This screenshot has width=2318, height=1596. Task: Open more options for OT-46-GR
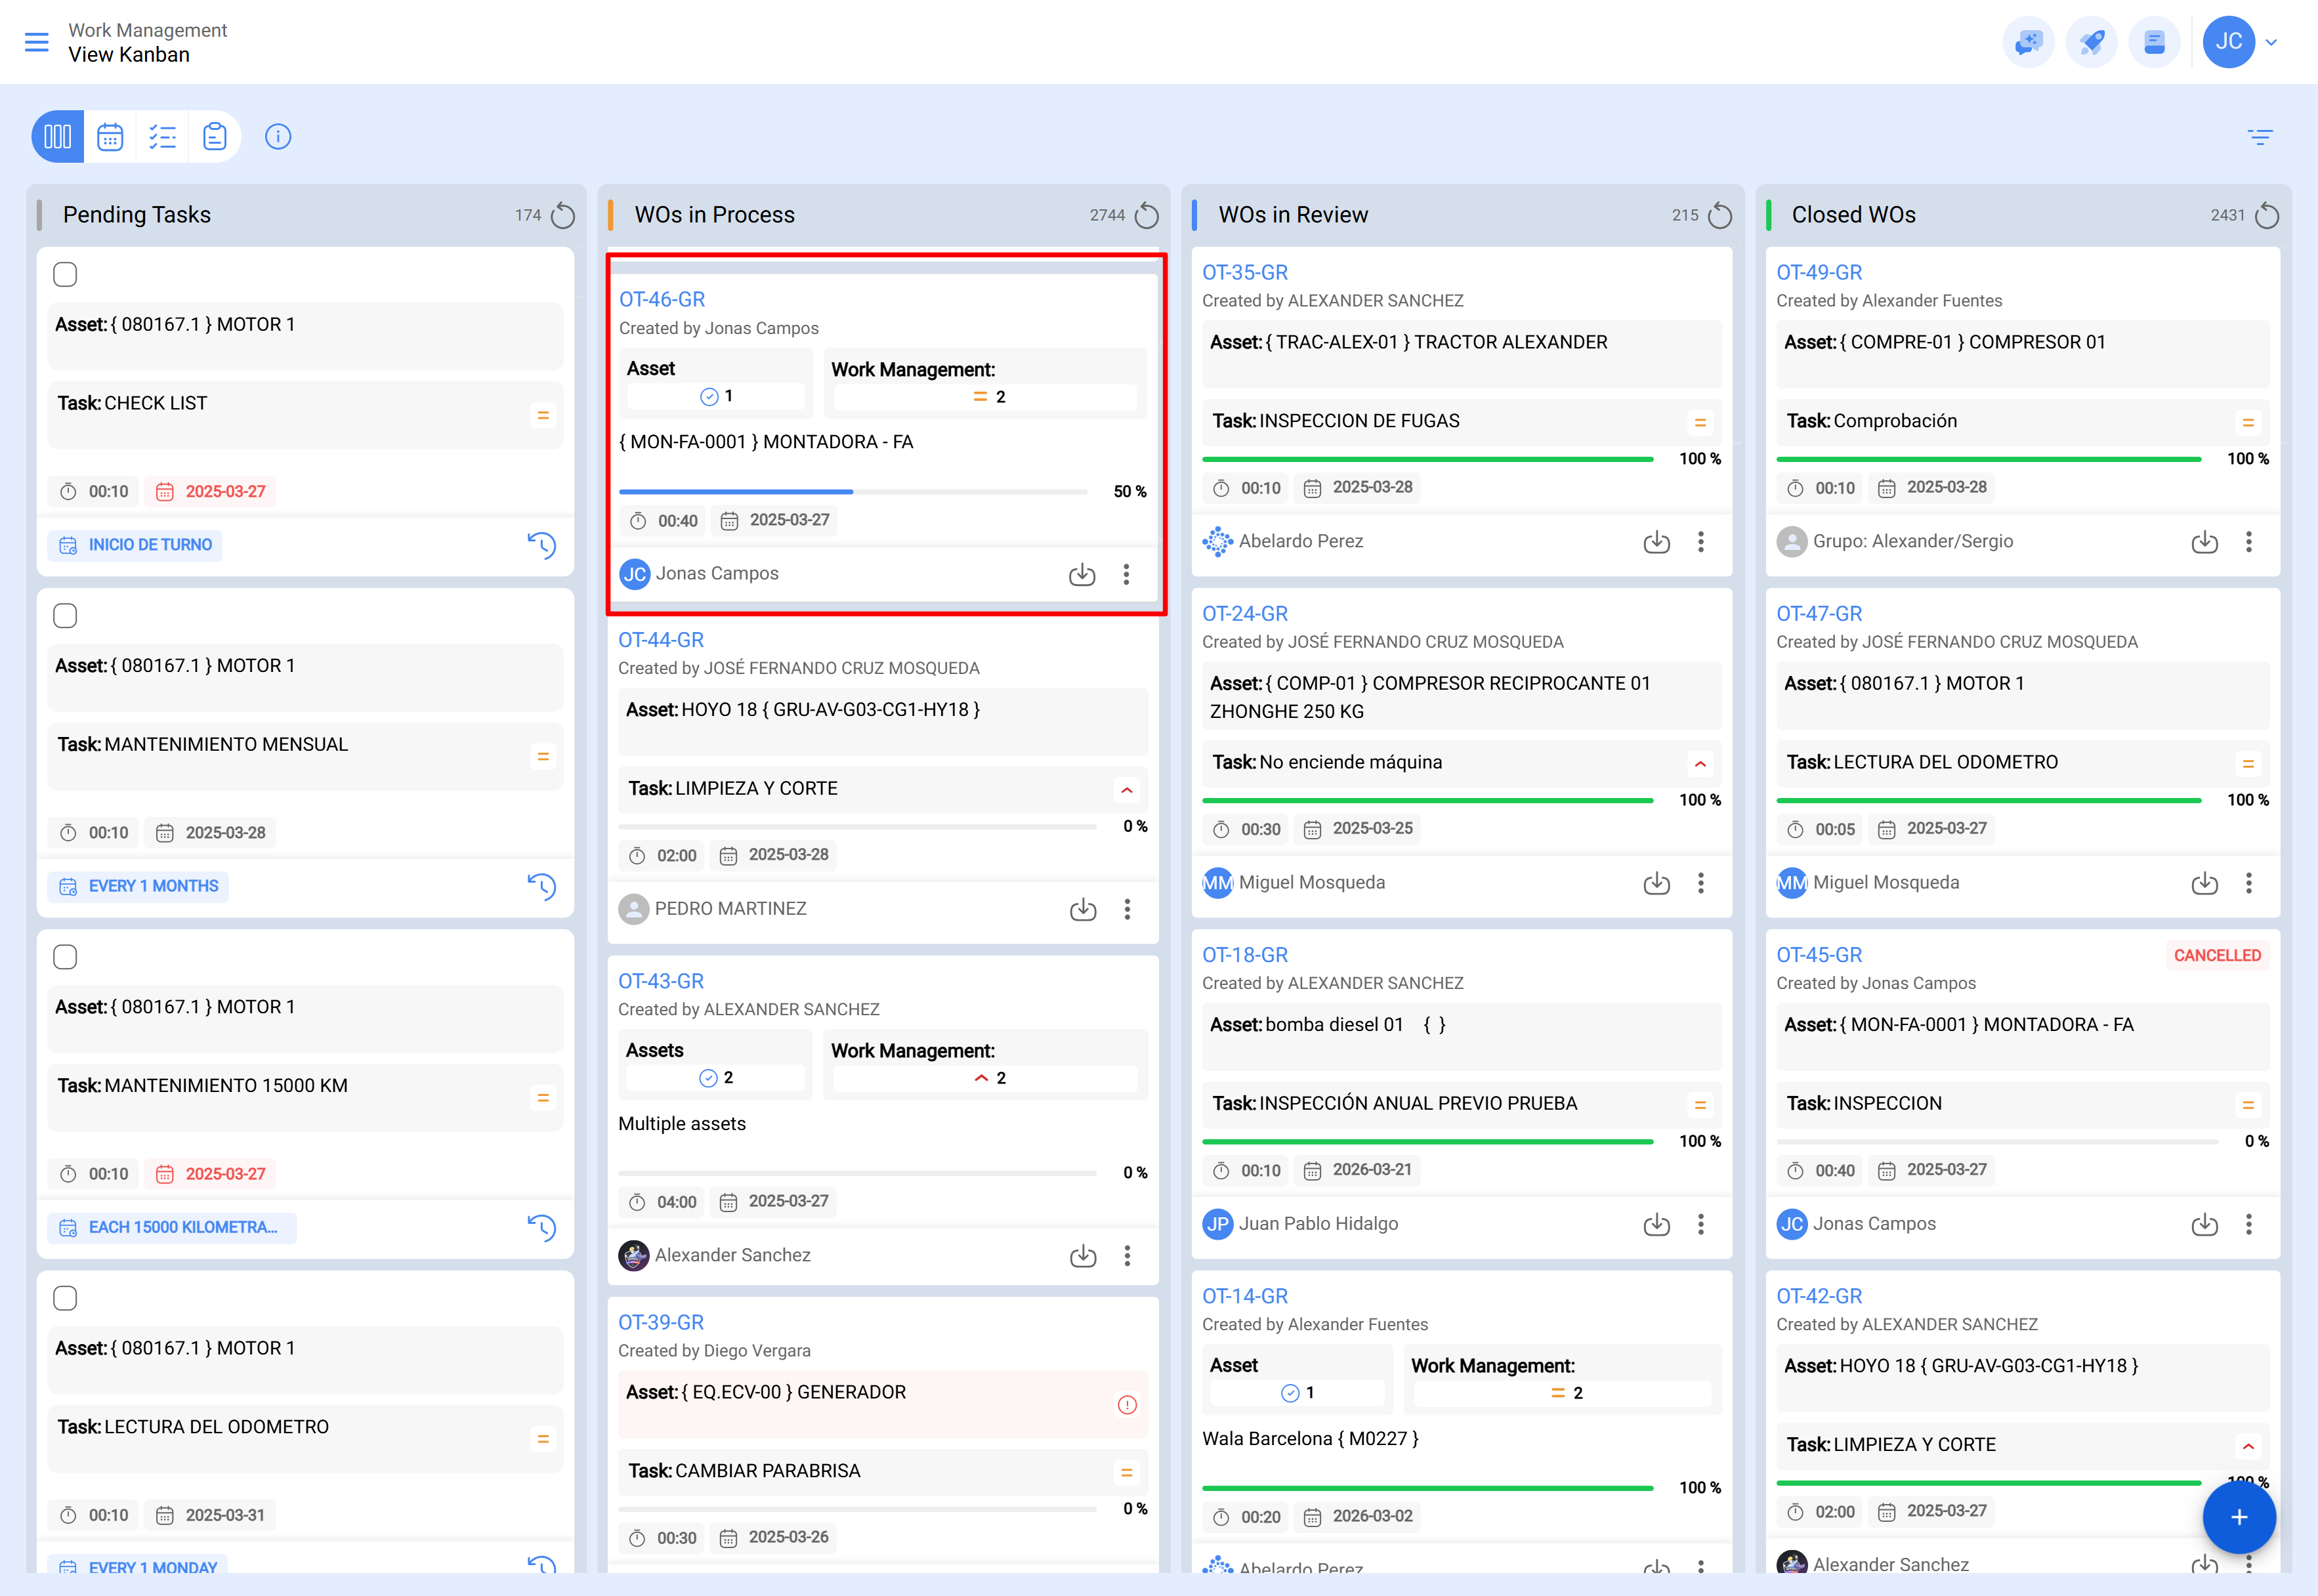1126,574
